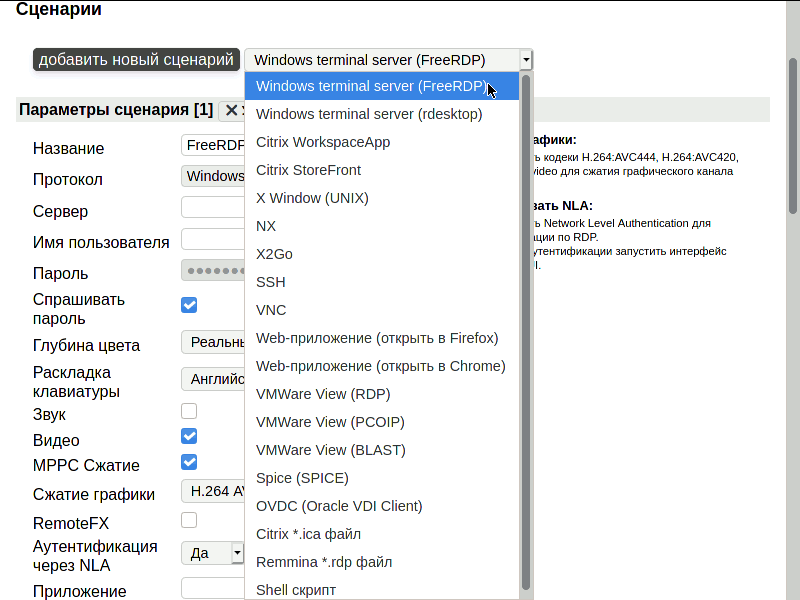
Task: Uncheck the Видео checkbox
Action: click(189, 436)
